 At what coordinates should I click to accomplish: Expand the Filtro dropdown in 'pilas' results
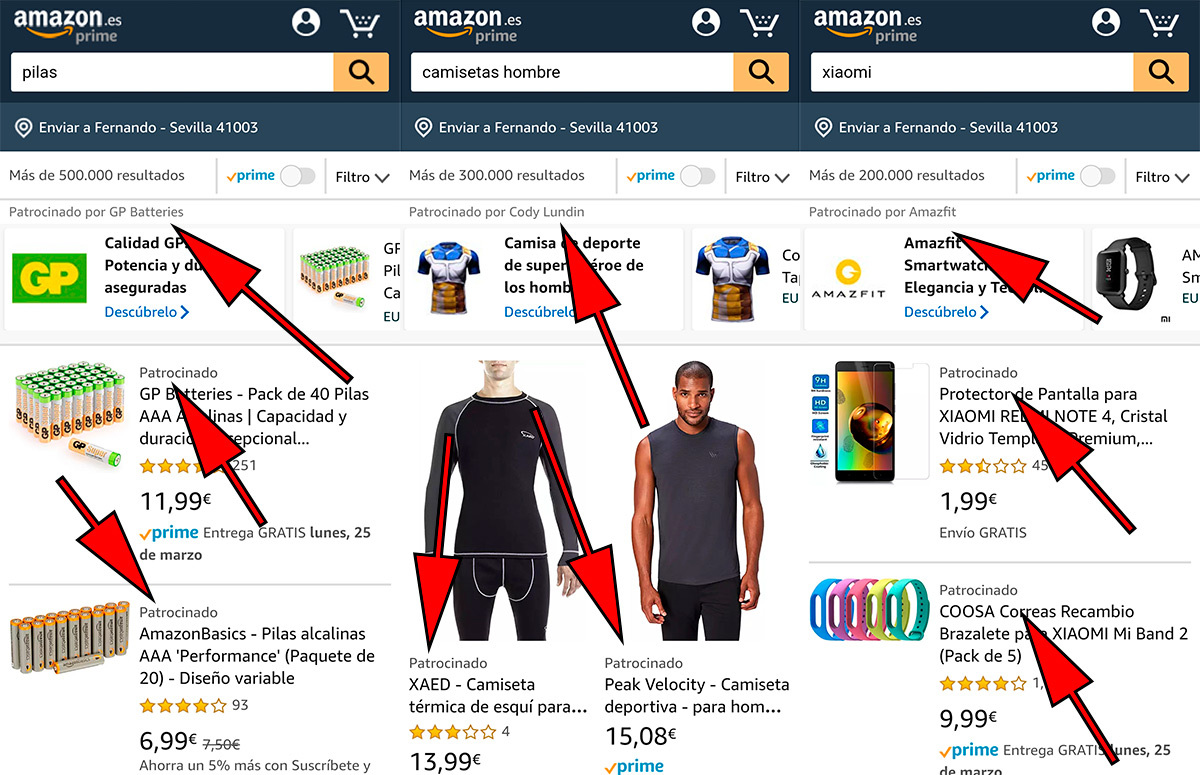point(362,177)
